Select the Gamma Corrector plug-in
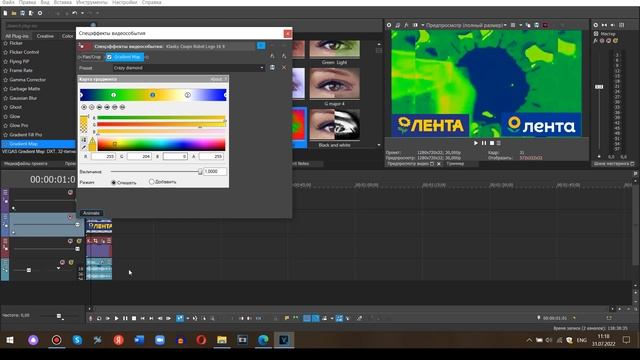The height and width of the screenshot is (360, 640). point(27,80)
